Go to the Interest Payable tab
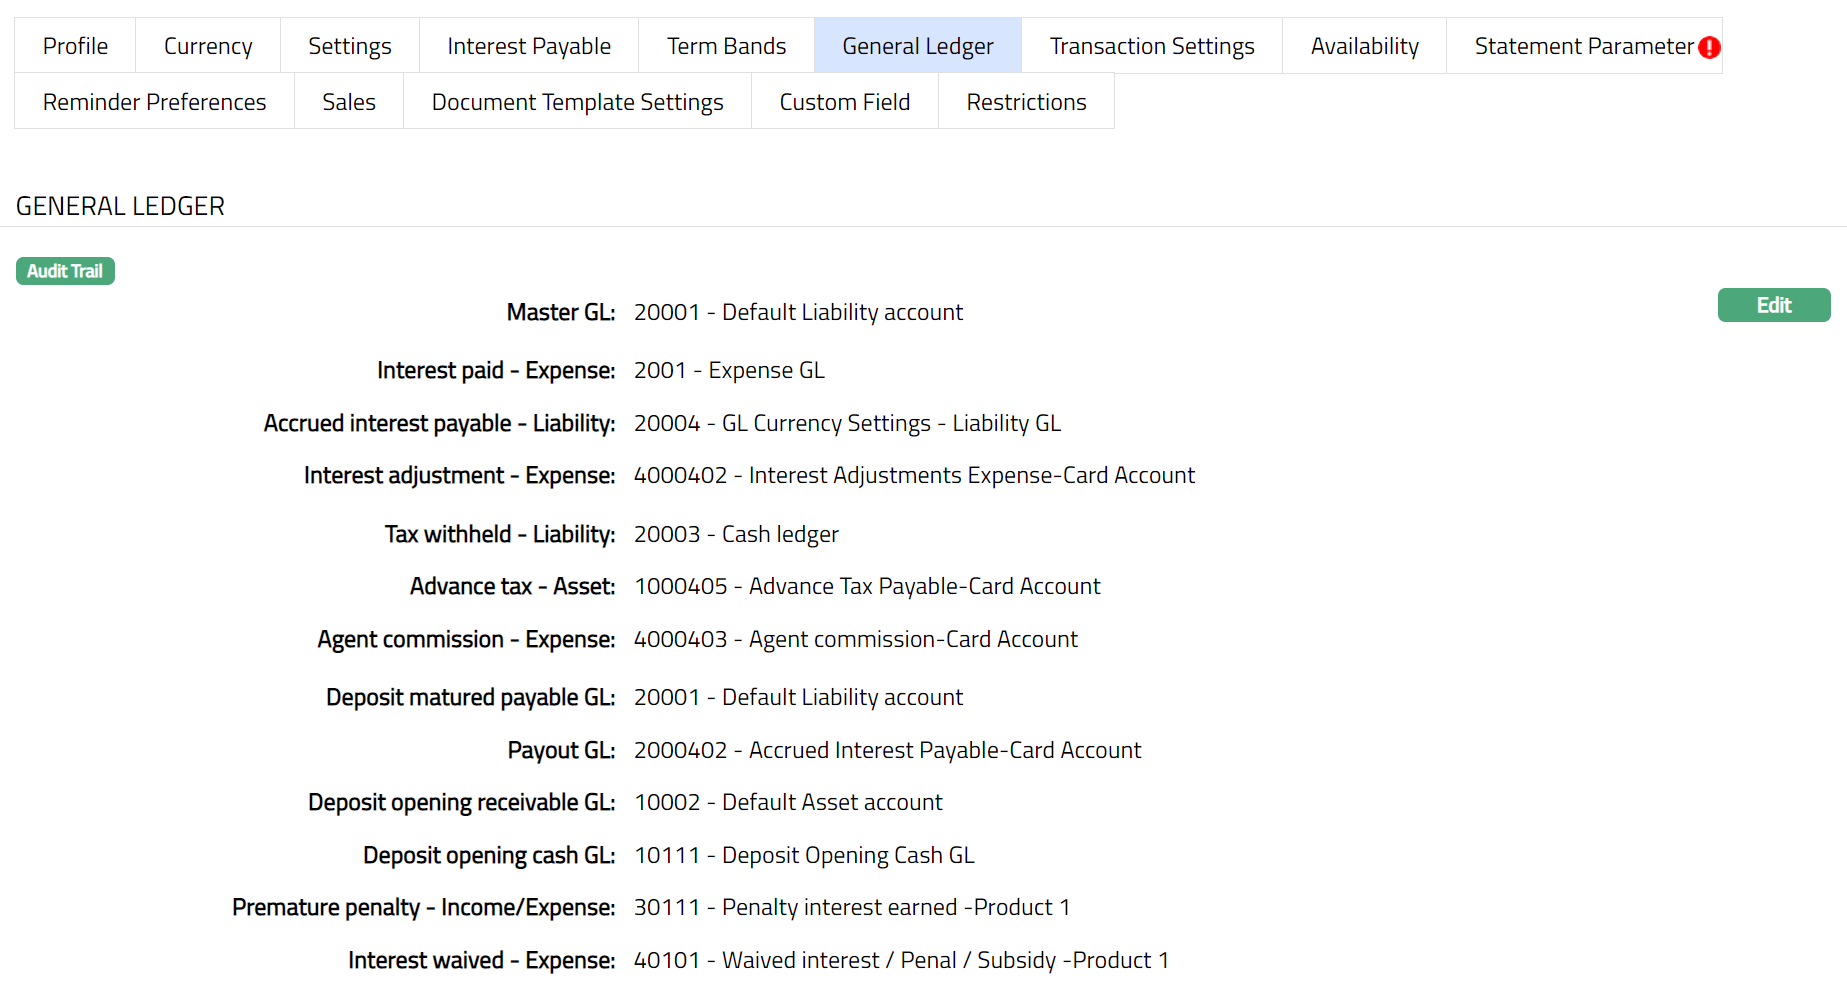Screen dimensions: 1847x999 pyautogui.click(x=528, y=46)
